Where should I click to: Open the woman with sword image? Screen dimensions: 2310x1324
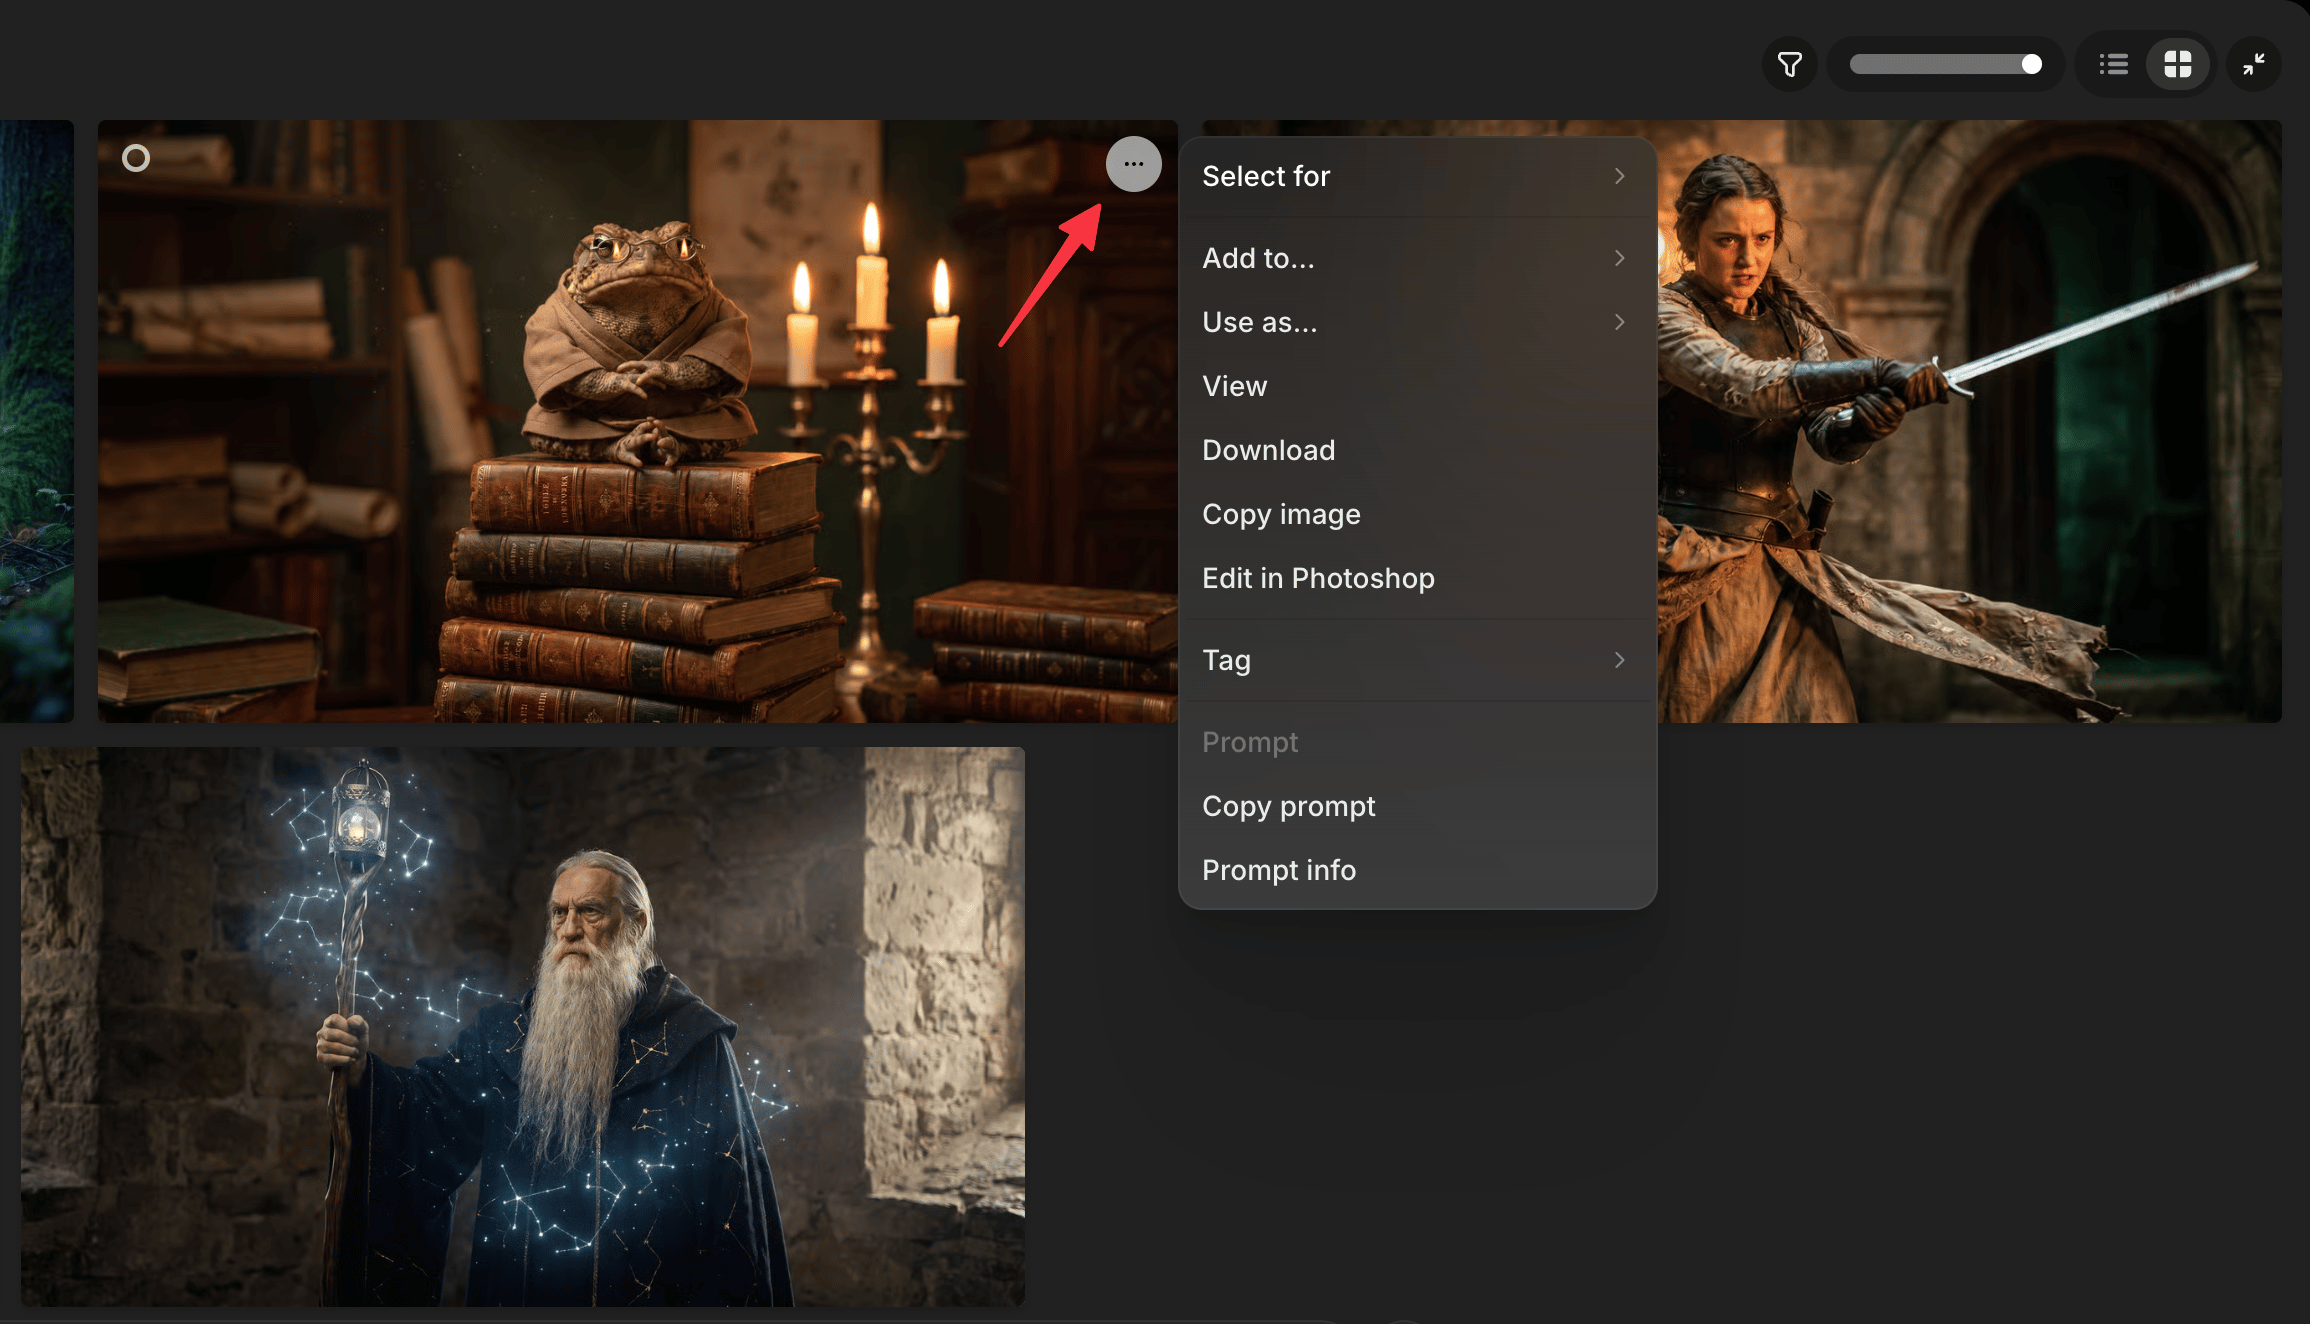coord(1968,421)
